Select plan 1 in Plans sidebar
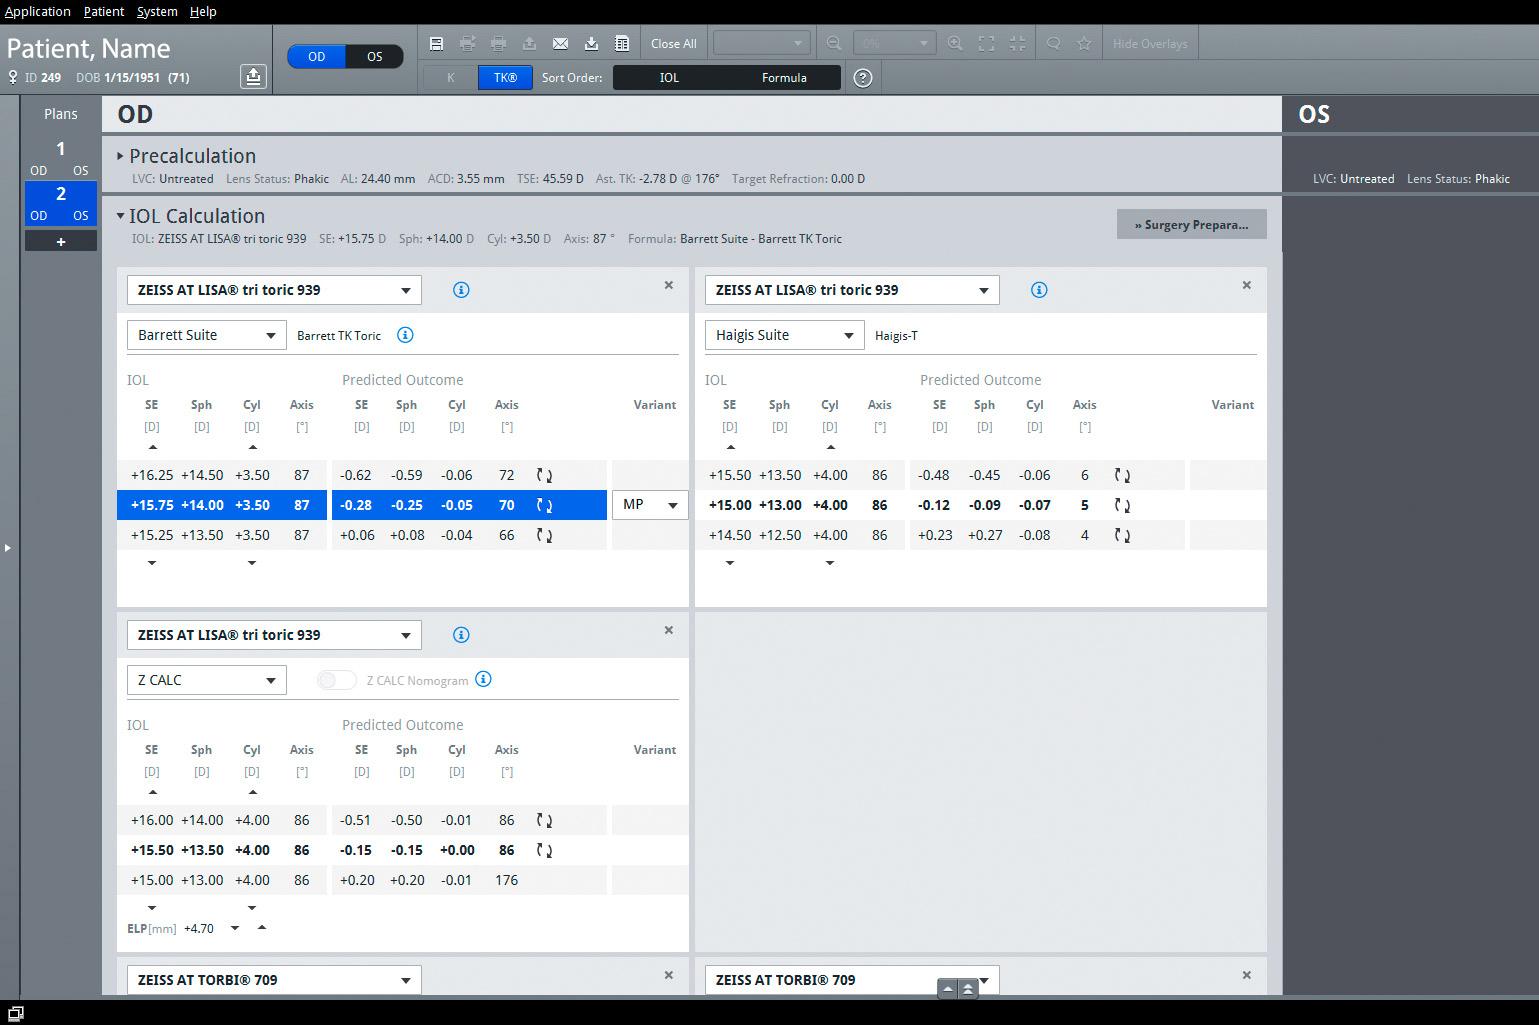Screen dimensions: 1539x1026 click(x=61, y=158)
